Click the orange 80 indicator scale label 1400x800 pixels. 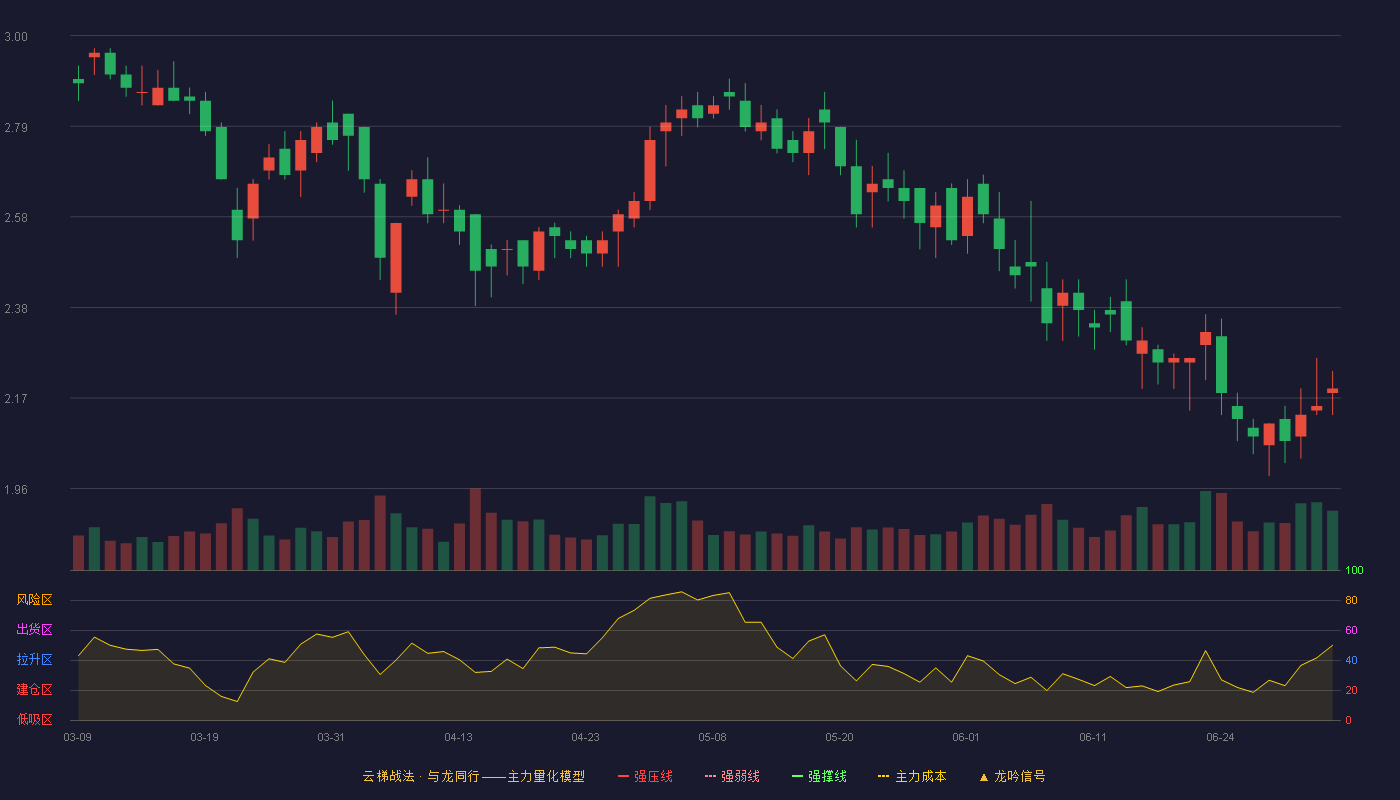(x=1351, y=601)
